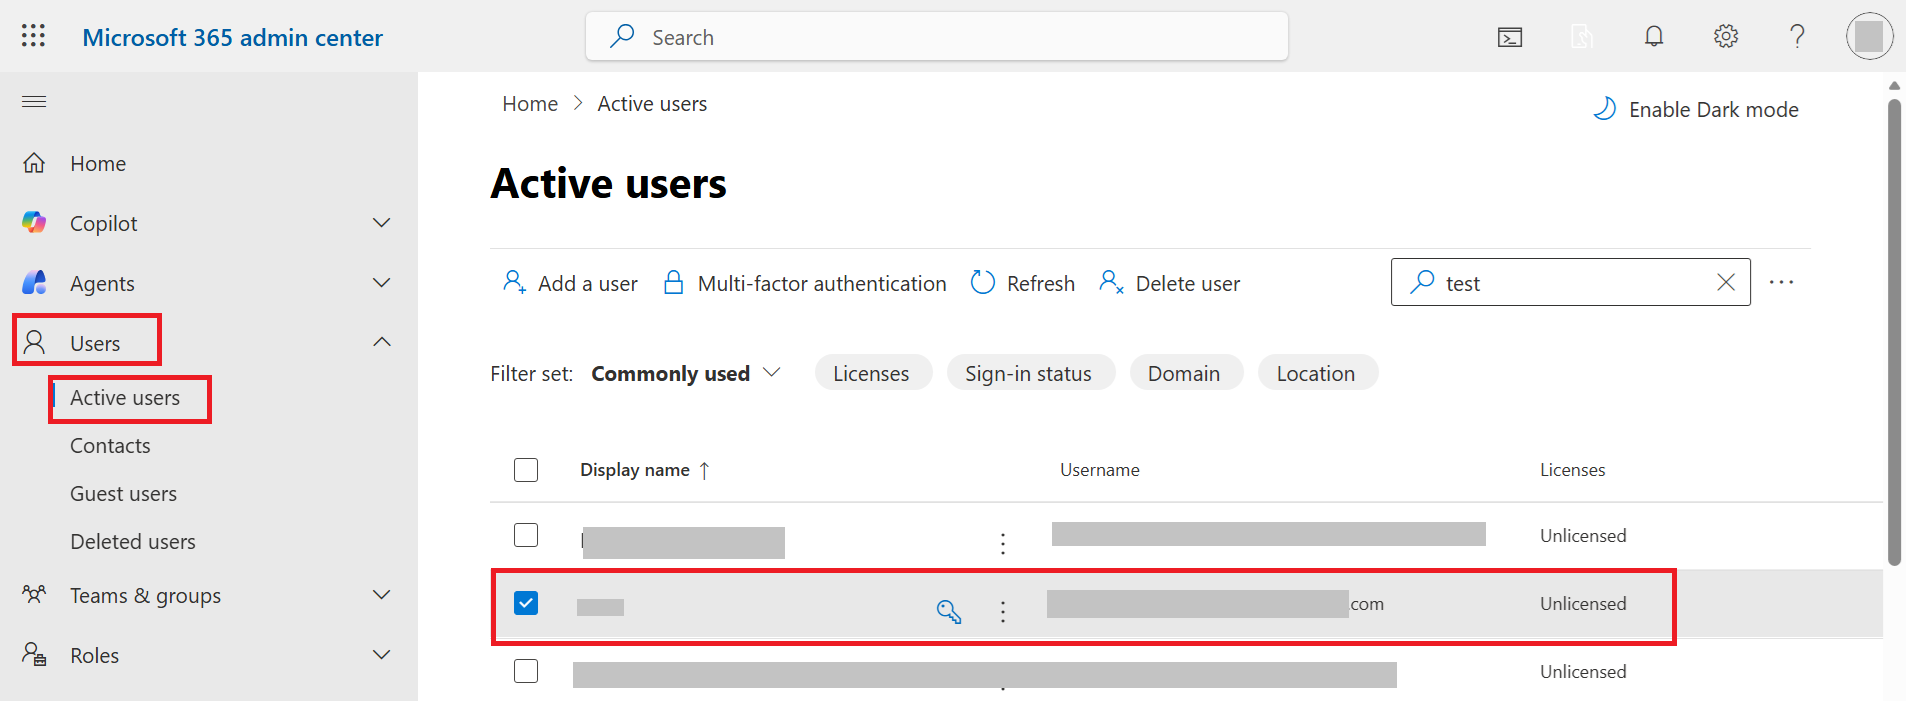Expand the Copilot menu chevron
The image size is (1906, 701).
tap(381, 223)
